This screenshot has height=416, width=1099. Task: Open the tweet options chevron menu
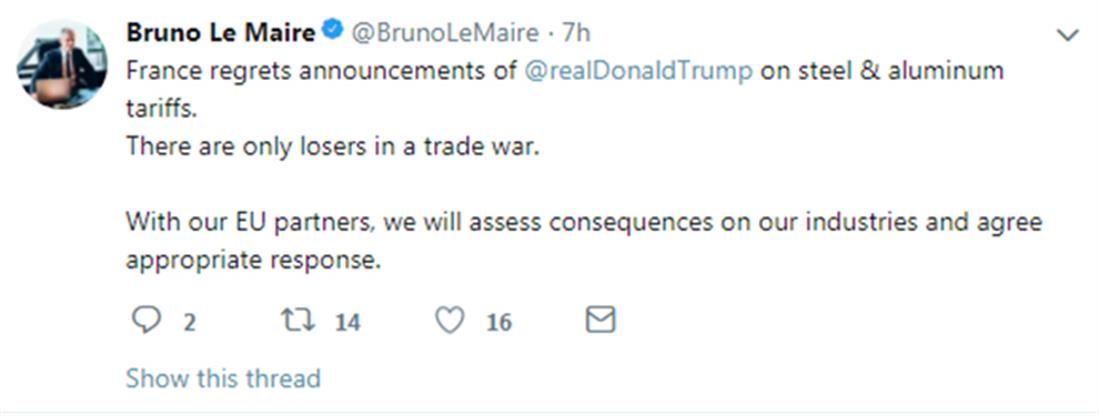(1068, 36)
